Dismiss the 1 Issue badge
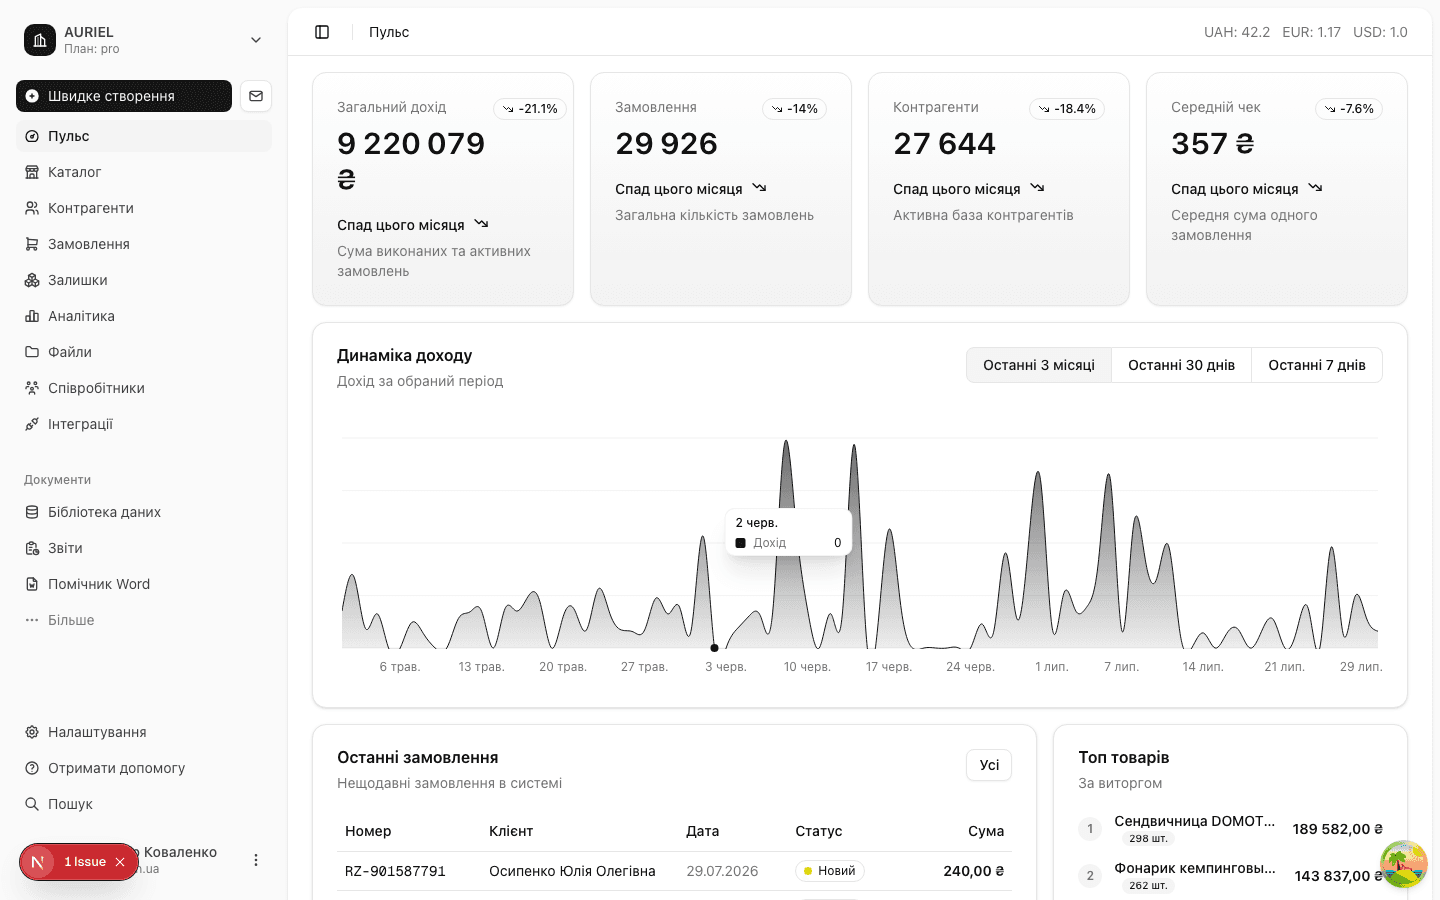Viewport: 1440px width, 900px height. point(120,862)
